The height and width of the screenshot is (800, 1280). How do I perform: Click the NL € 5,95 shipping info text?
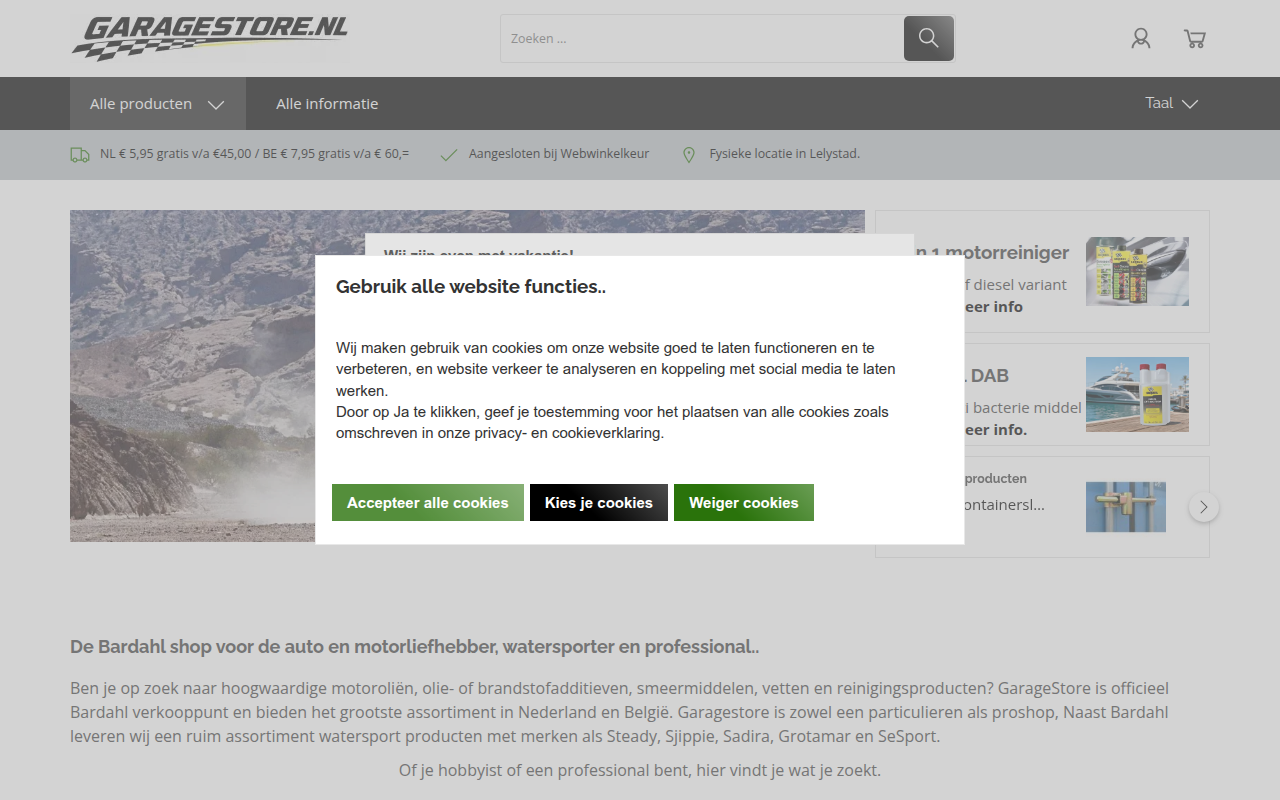click(255, 154)
